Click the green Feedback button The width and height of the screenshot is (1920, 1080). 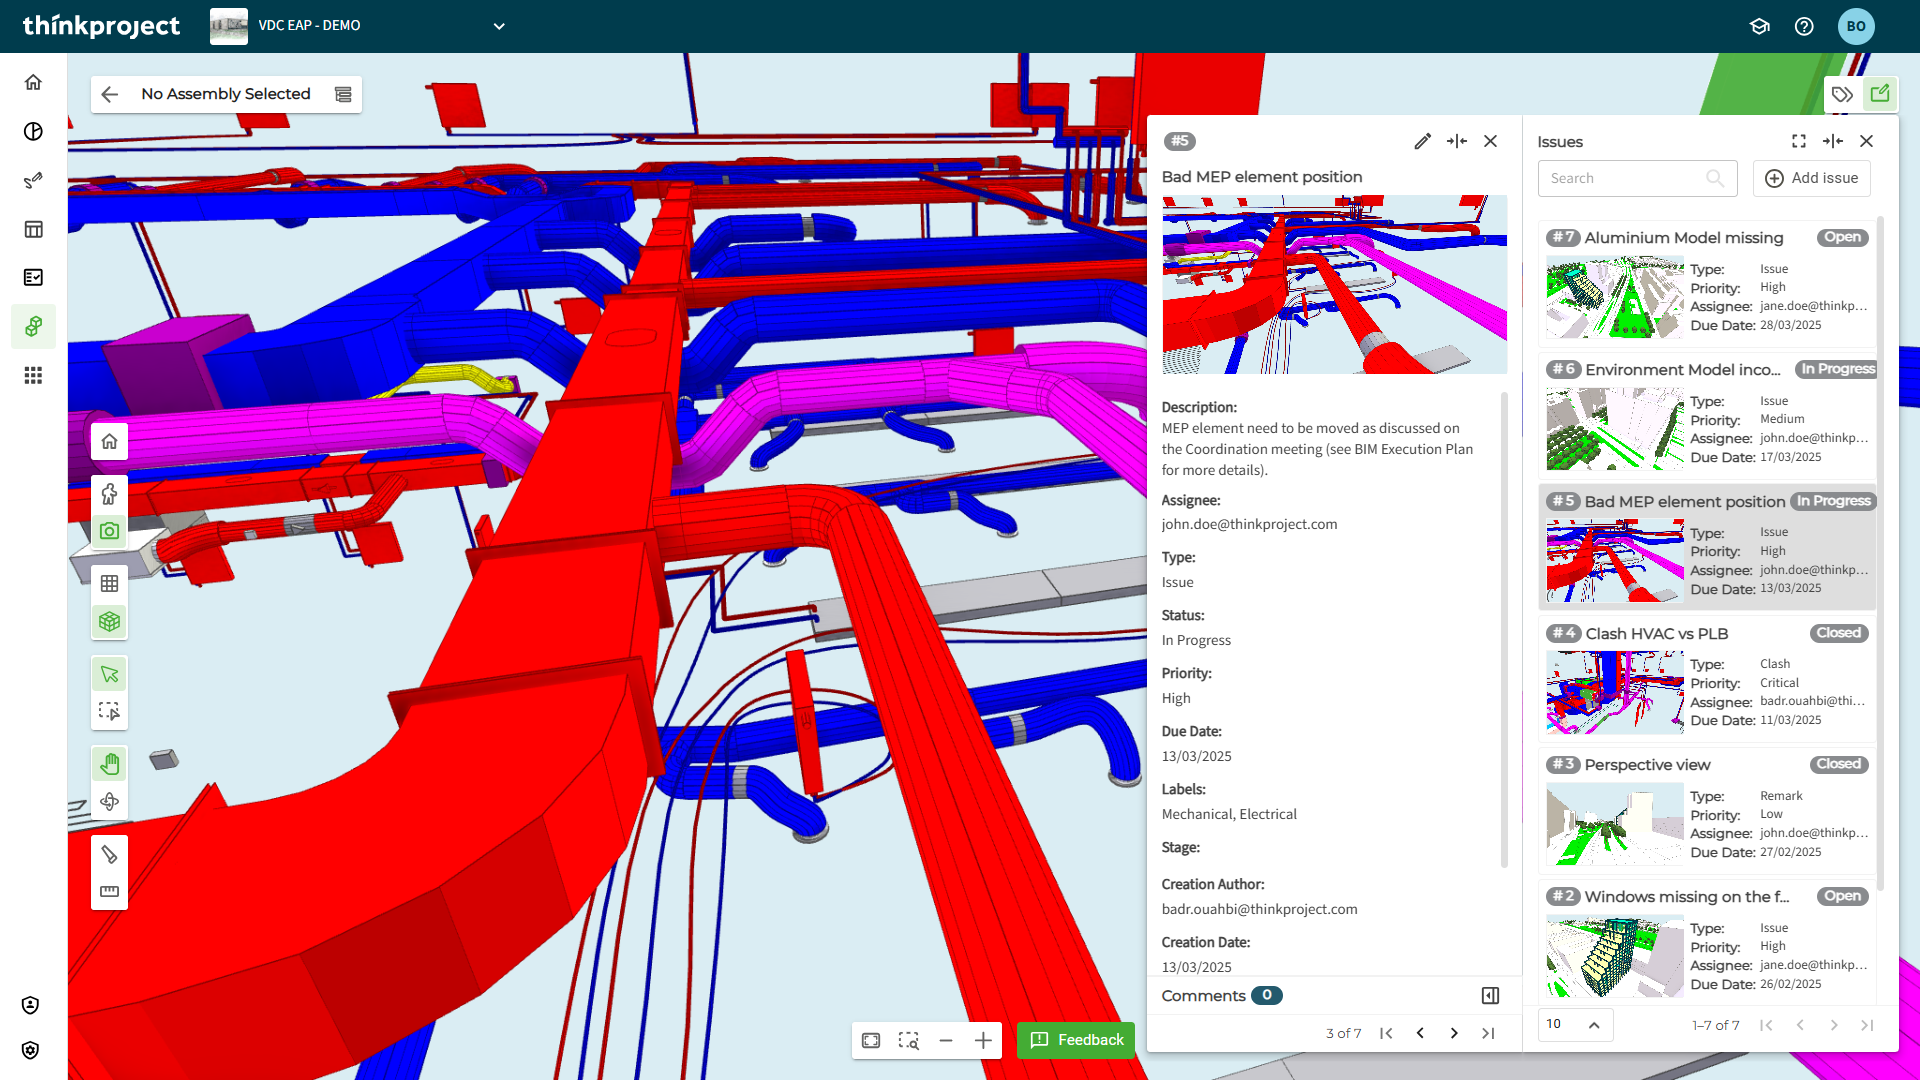click(x=1076, y=1040)
